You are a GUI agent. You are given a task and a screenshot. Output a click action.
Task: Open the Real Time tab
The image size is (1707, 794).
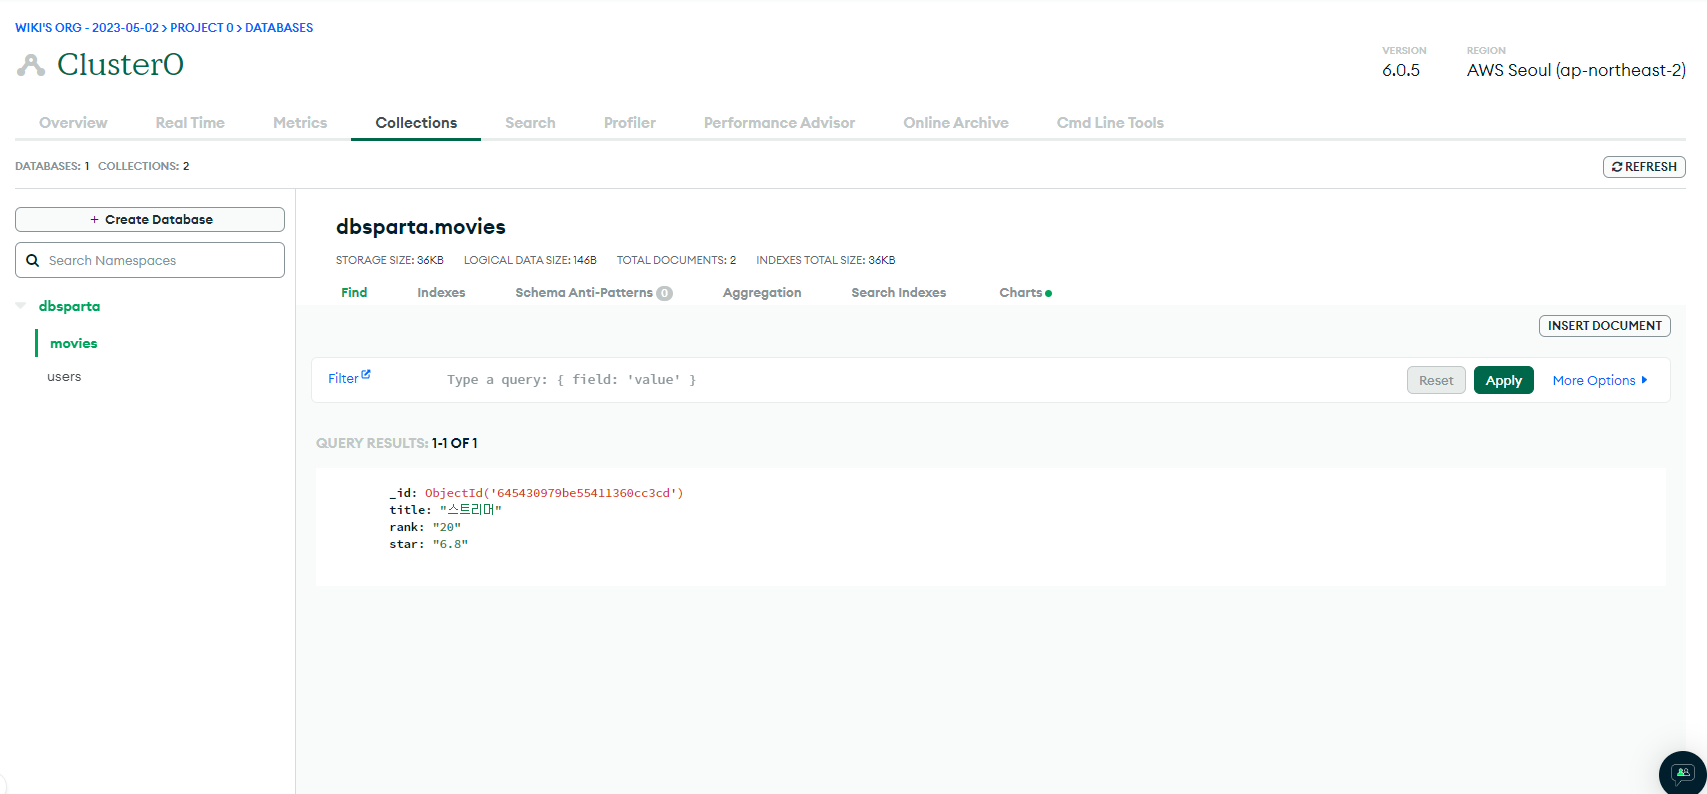pyautogui.click(x=190, y=122)
